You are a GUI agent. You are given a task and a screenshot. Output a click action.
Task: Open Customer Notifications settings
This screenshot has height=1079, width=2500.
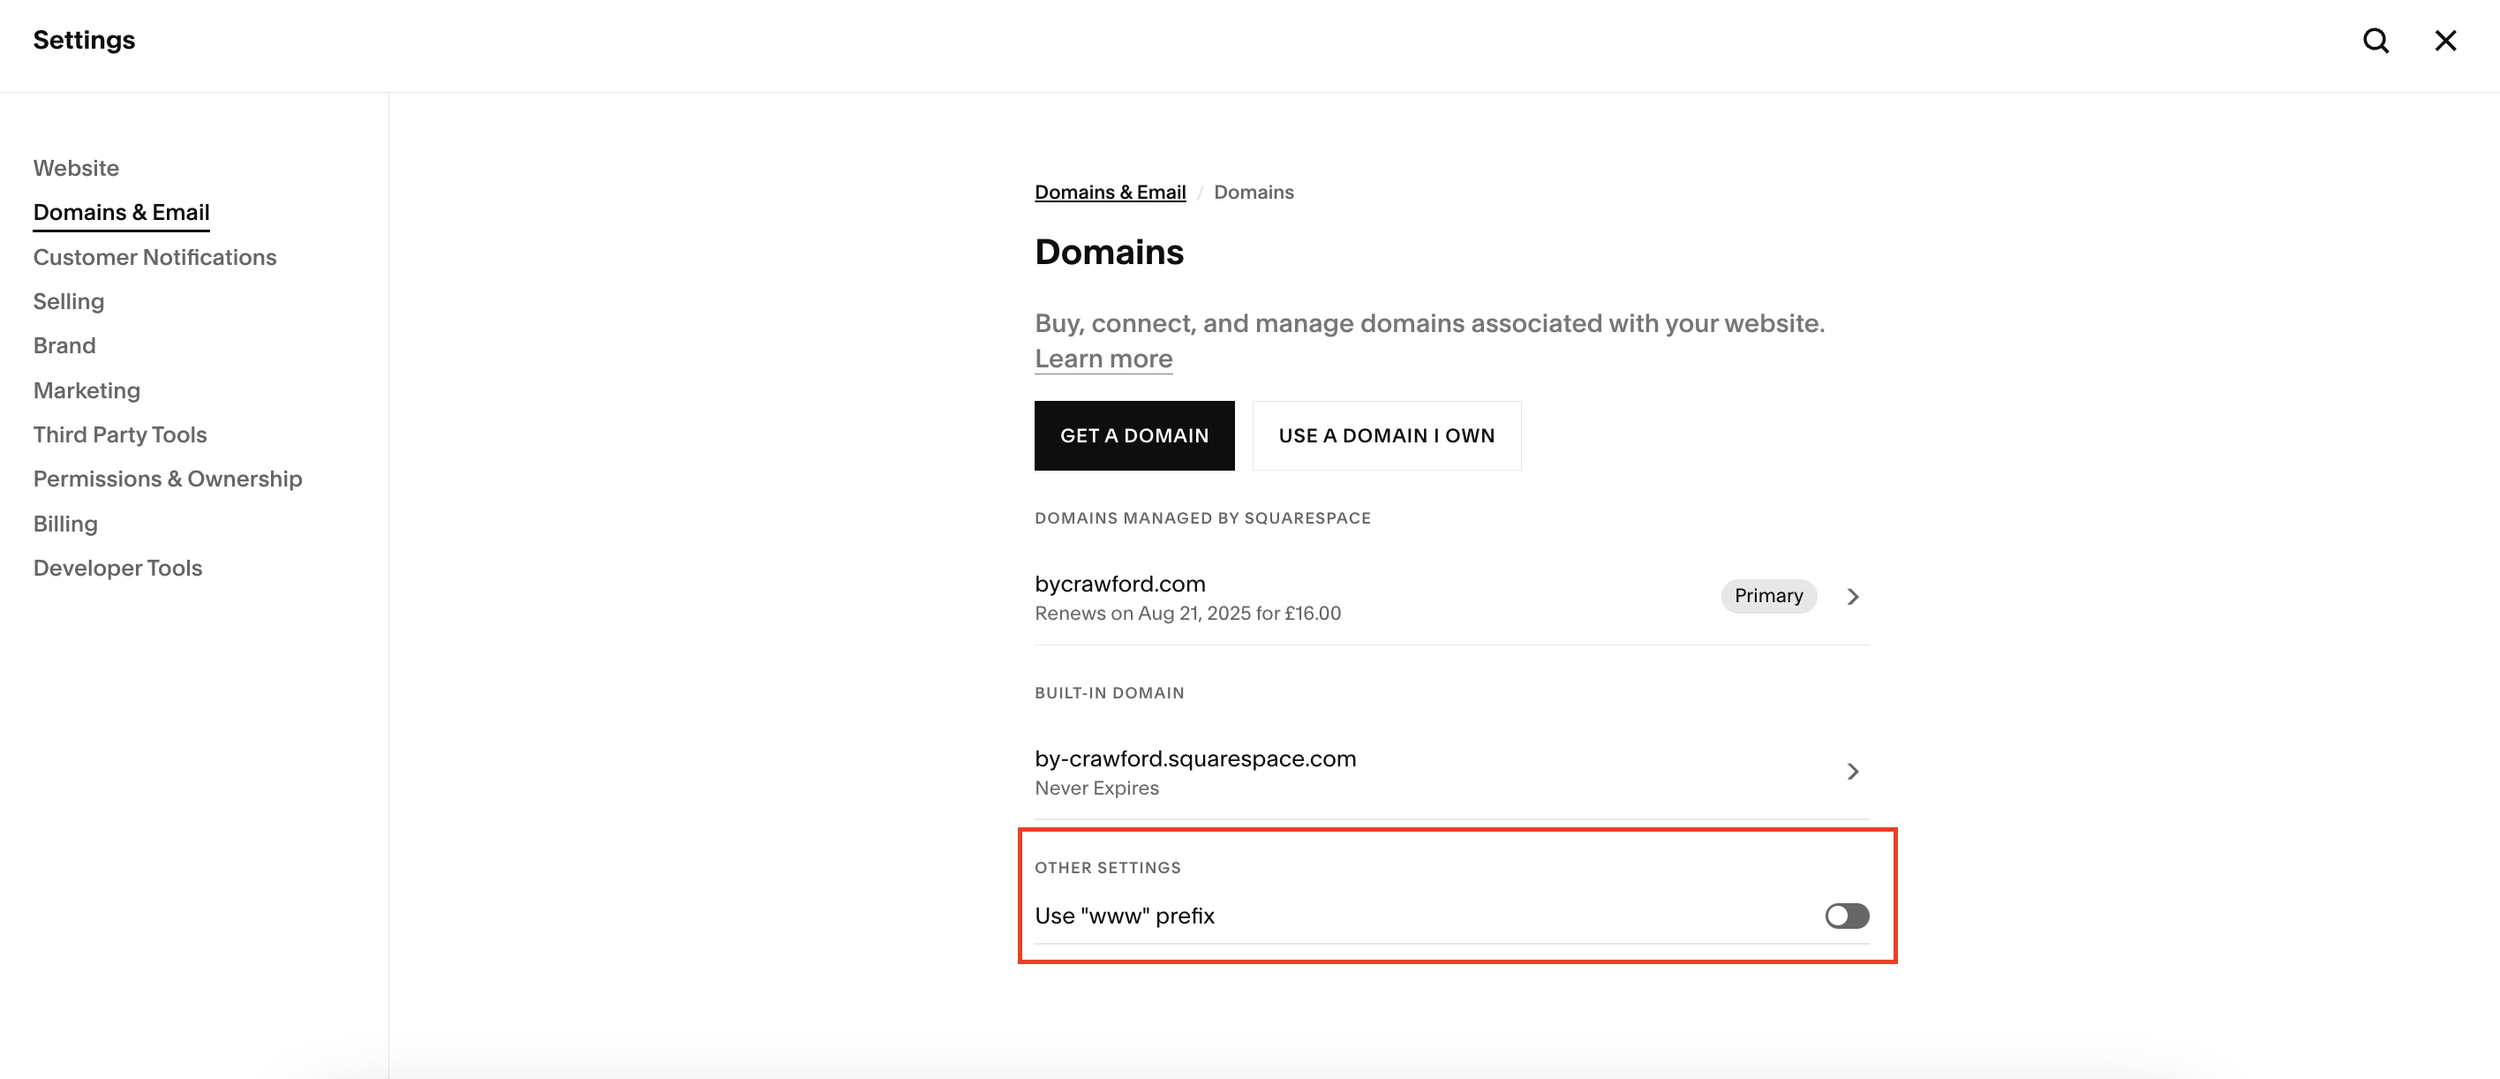(155, 257)
